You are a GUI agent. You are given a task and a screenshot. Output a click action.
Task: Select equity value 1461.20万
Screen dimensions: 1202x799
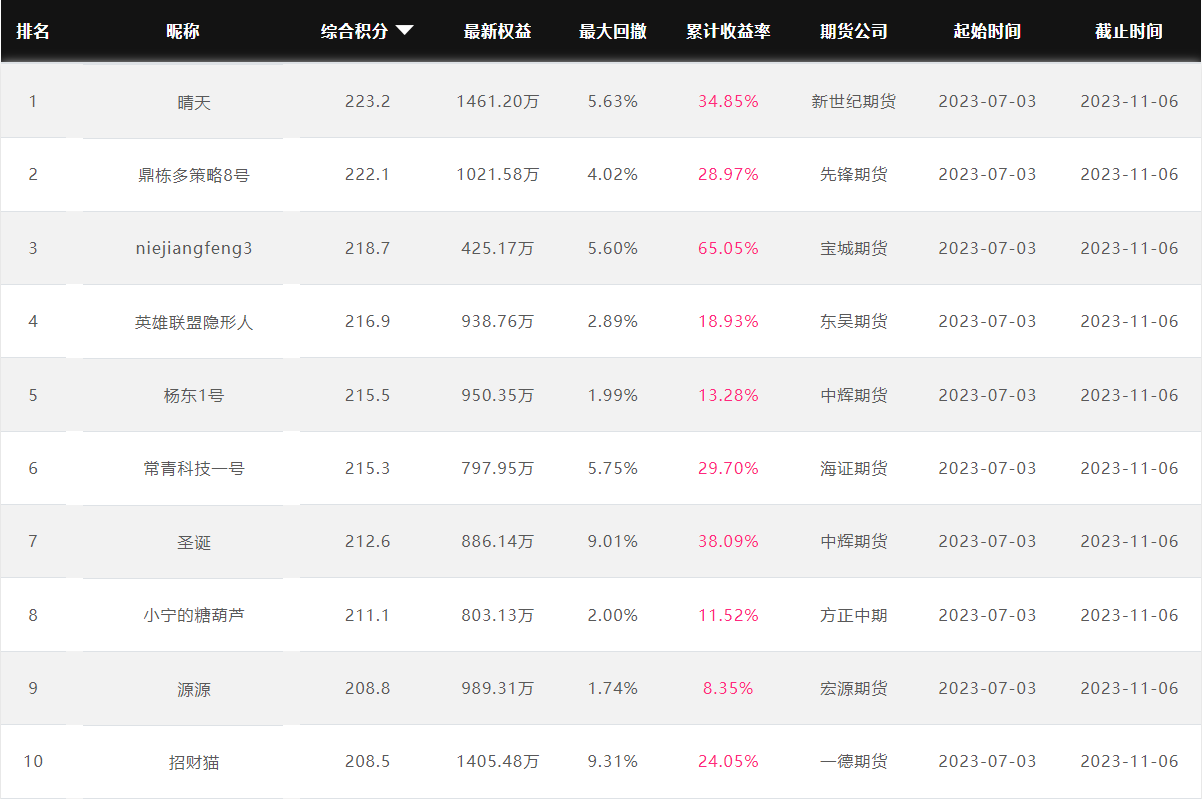[x=498, y=101]
